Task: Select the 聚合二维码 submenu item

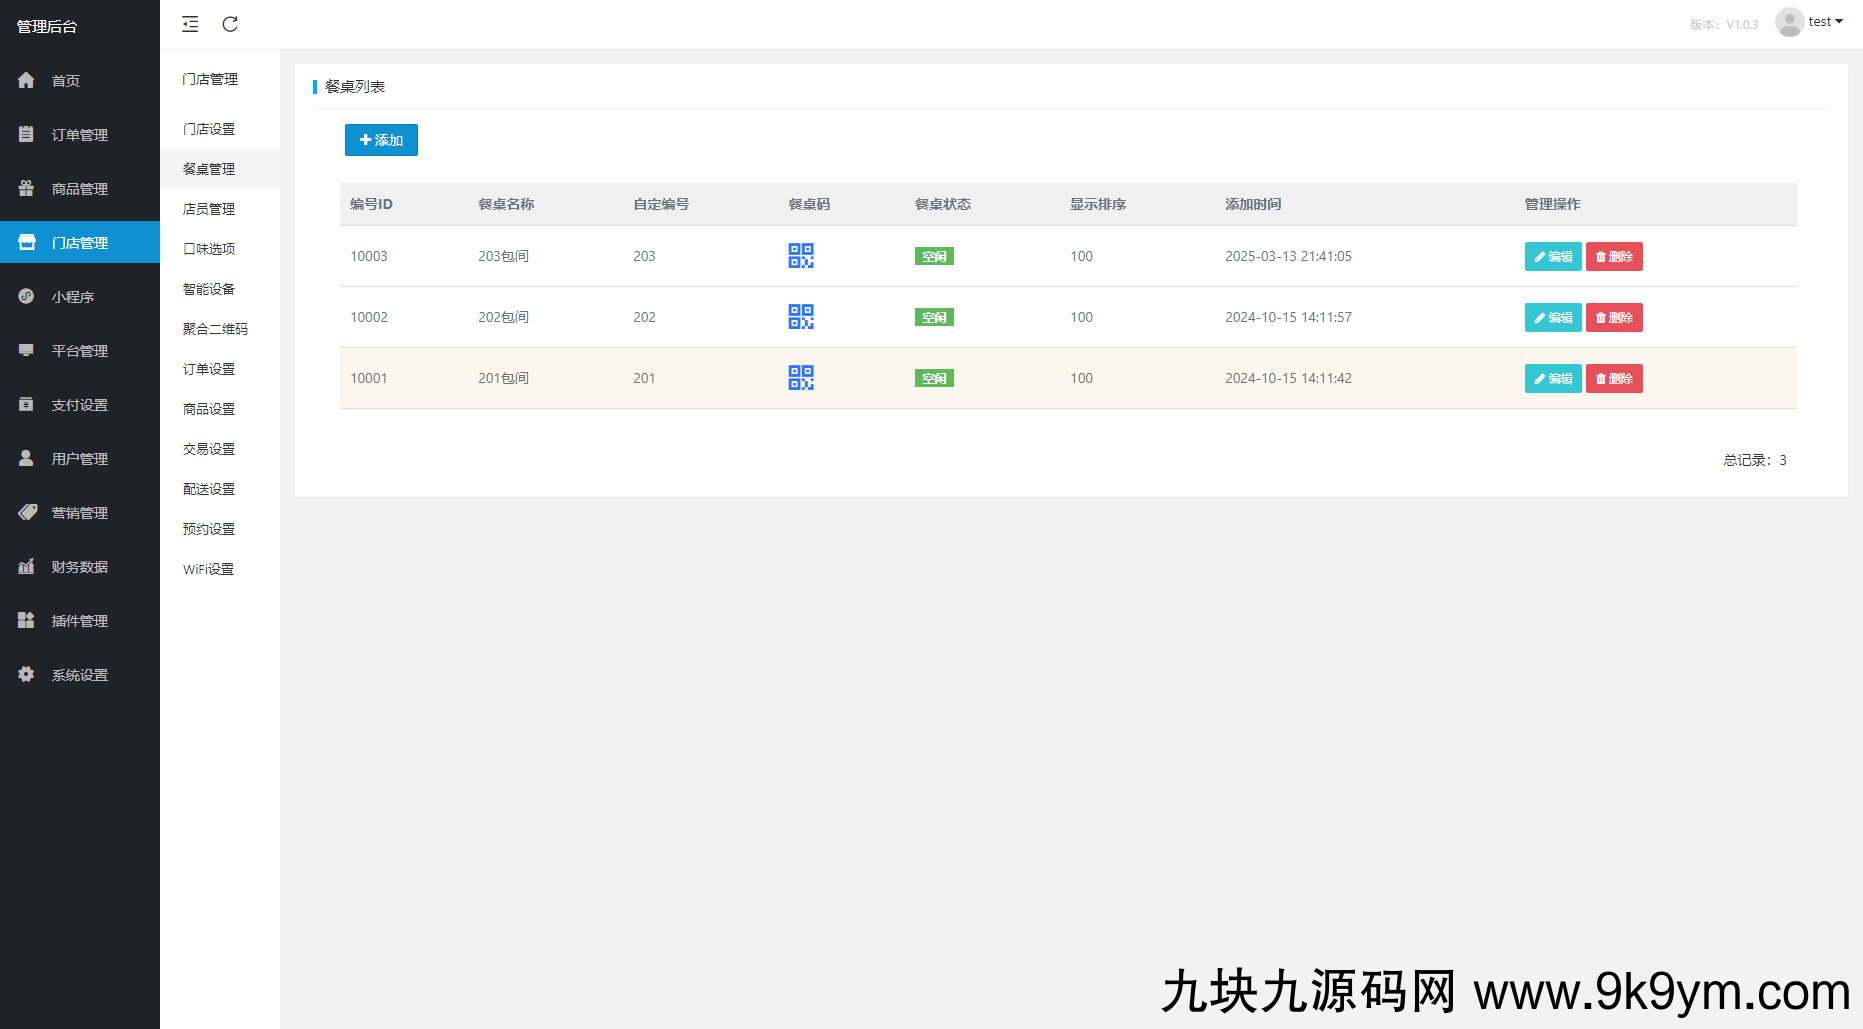Action: (x=220, y=329)
